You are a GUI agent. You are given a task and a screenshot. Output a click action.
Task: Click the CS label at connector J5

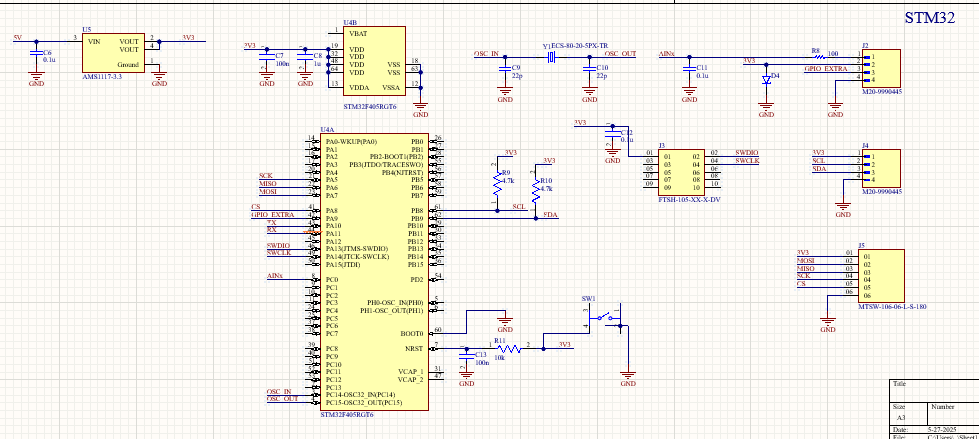(x=802, y=284)
